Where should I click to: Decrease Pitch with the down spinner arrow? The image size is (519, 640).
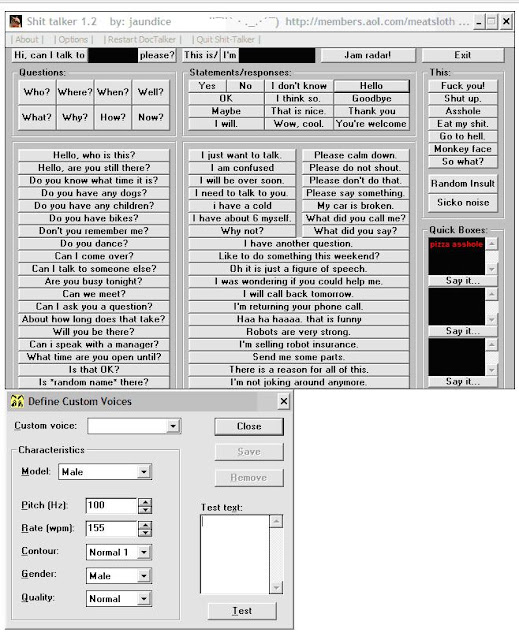point(145,510)
